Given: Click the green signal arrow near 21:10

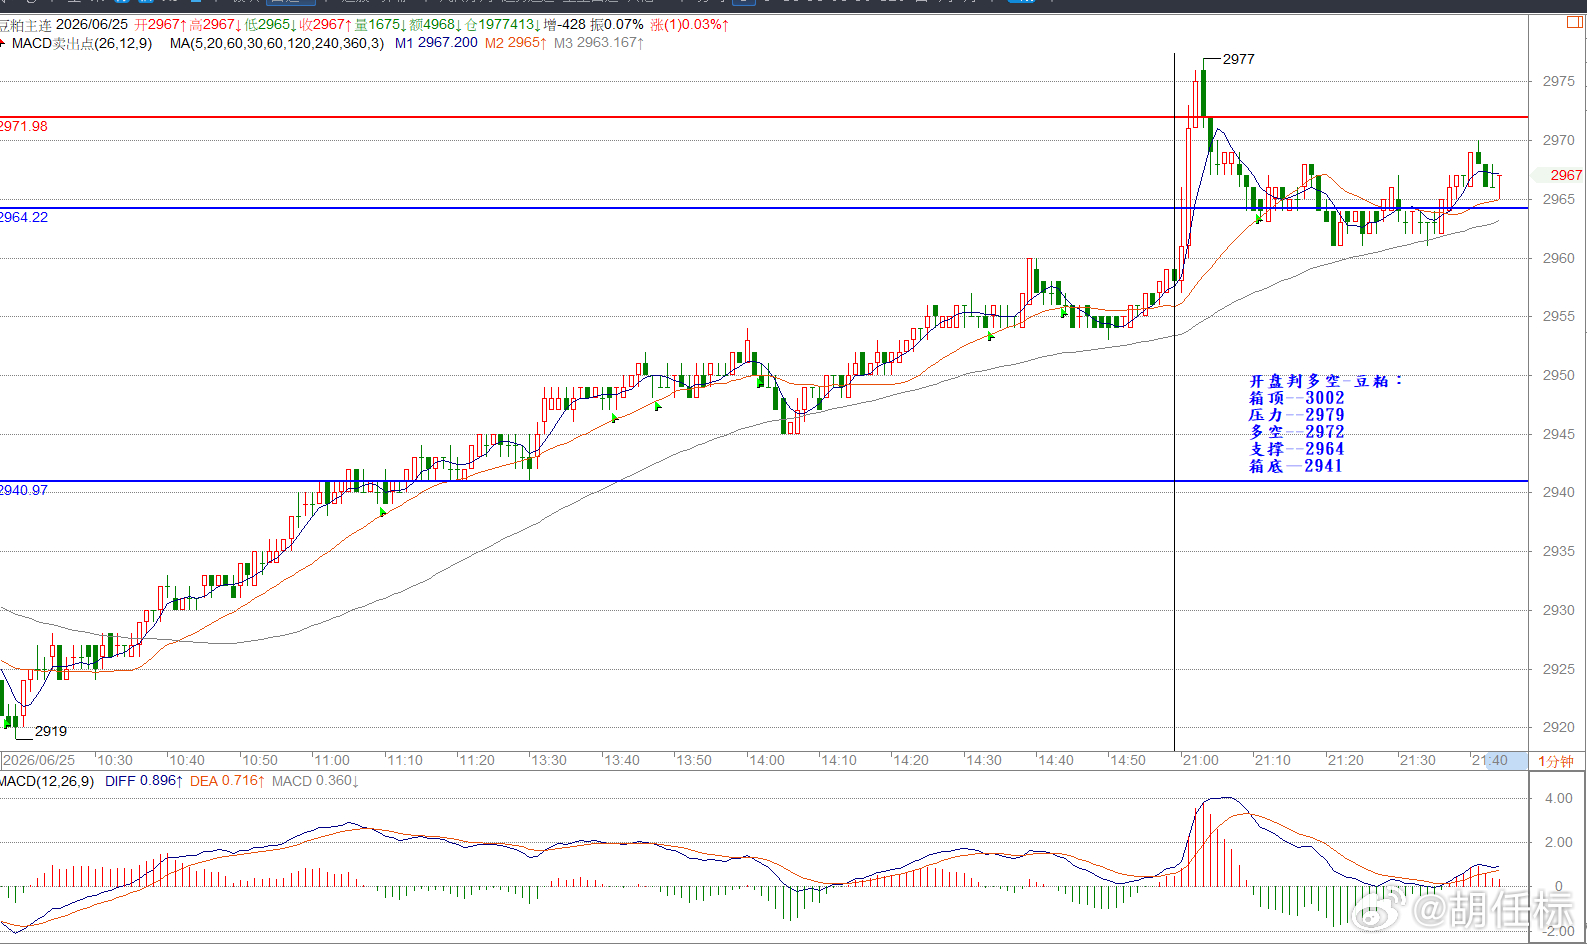Looking at the screenshot, I should point(1259,217).
